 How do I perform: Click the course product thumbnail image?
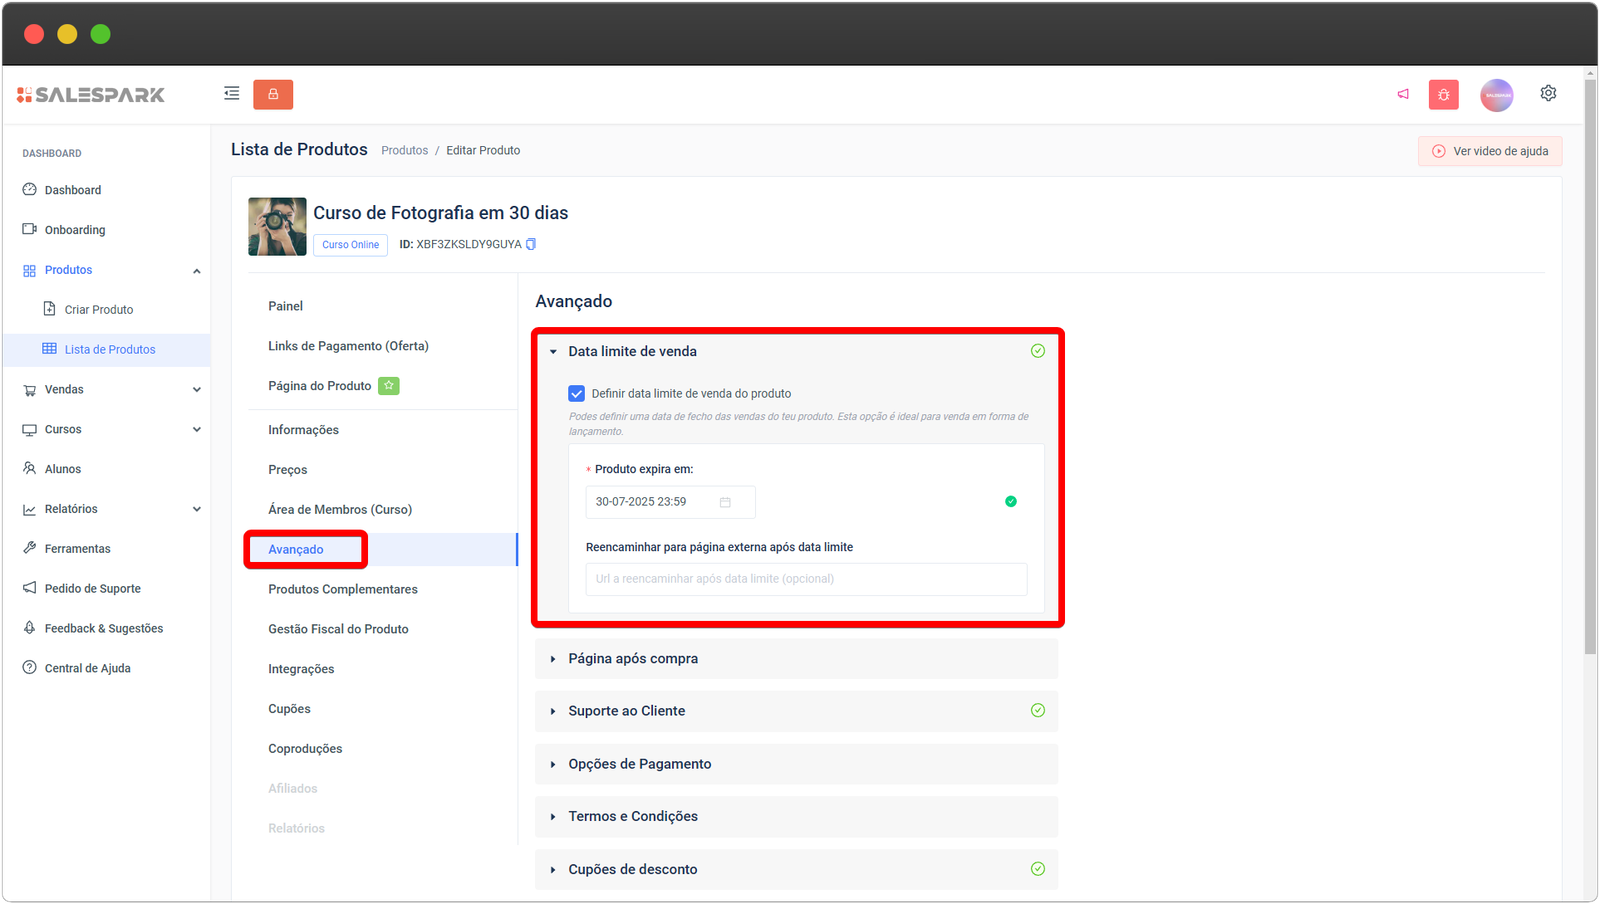[277, 227]
